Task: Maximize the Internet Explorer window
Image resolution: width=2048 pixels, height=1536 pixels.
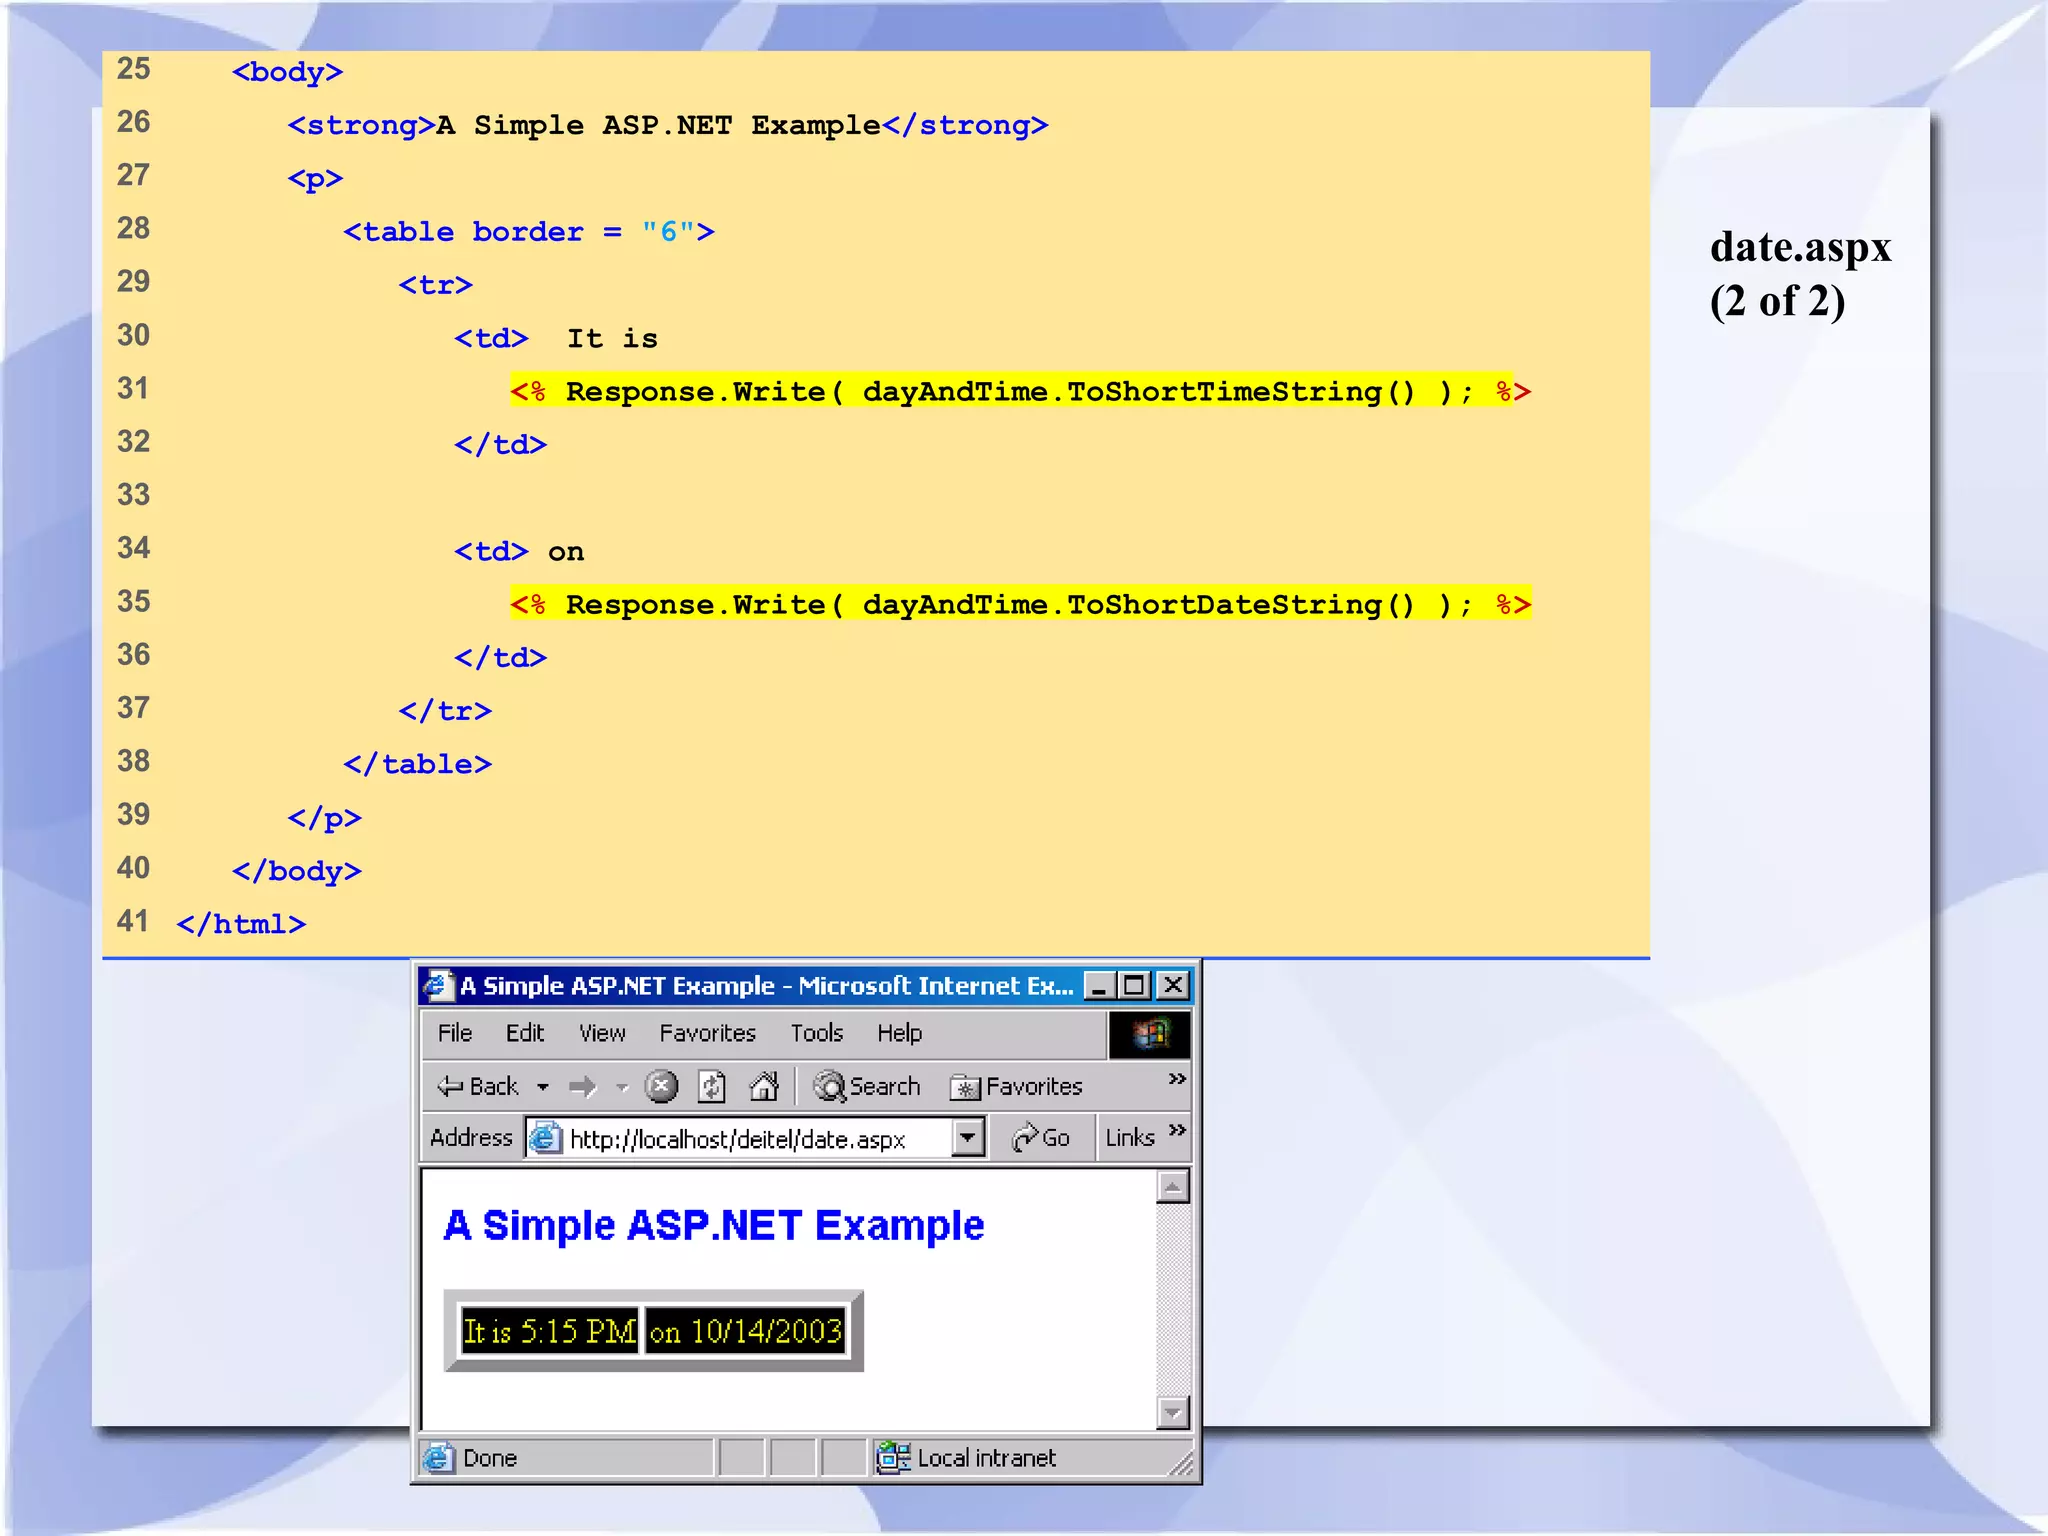Action: 1135,986
